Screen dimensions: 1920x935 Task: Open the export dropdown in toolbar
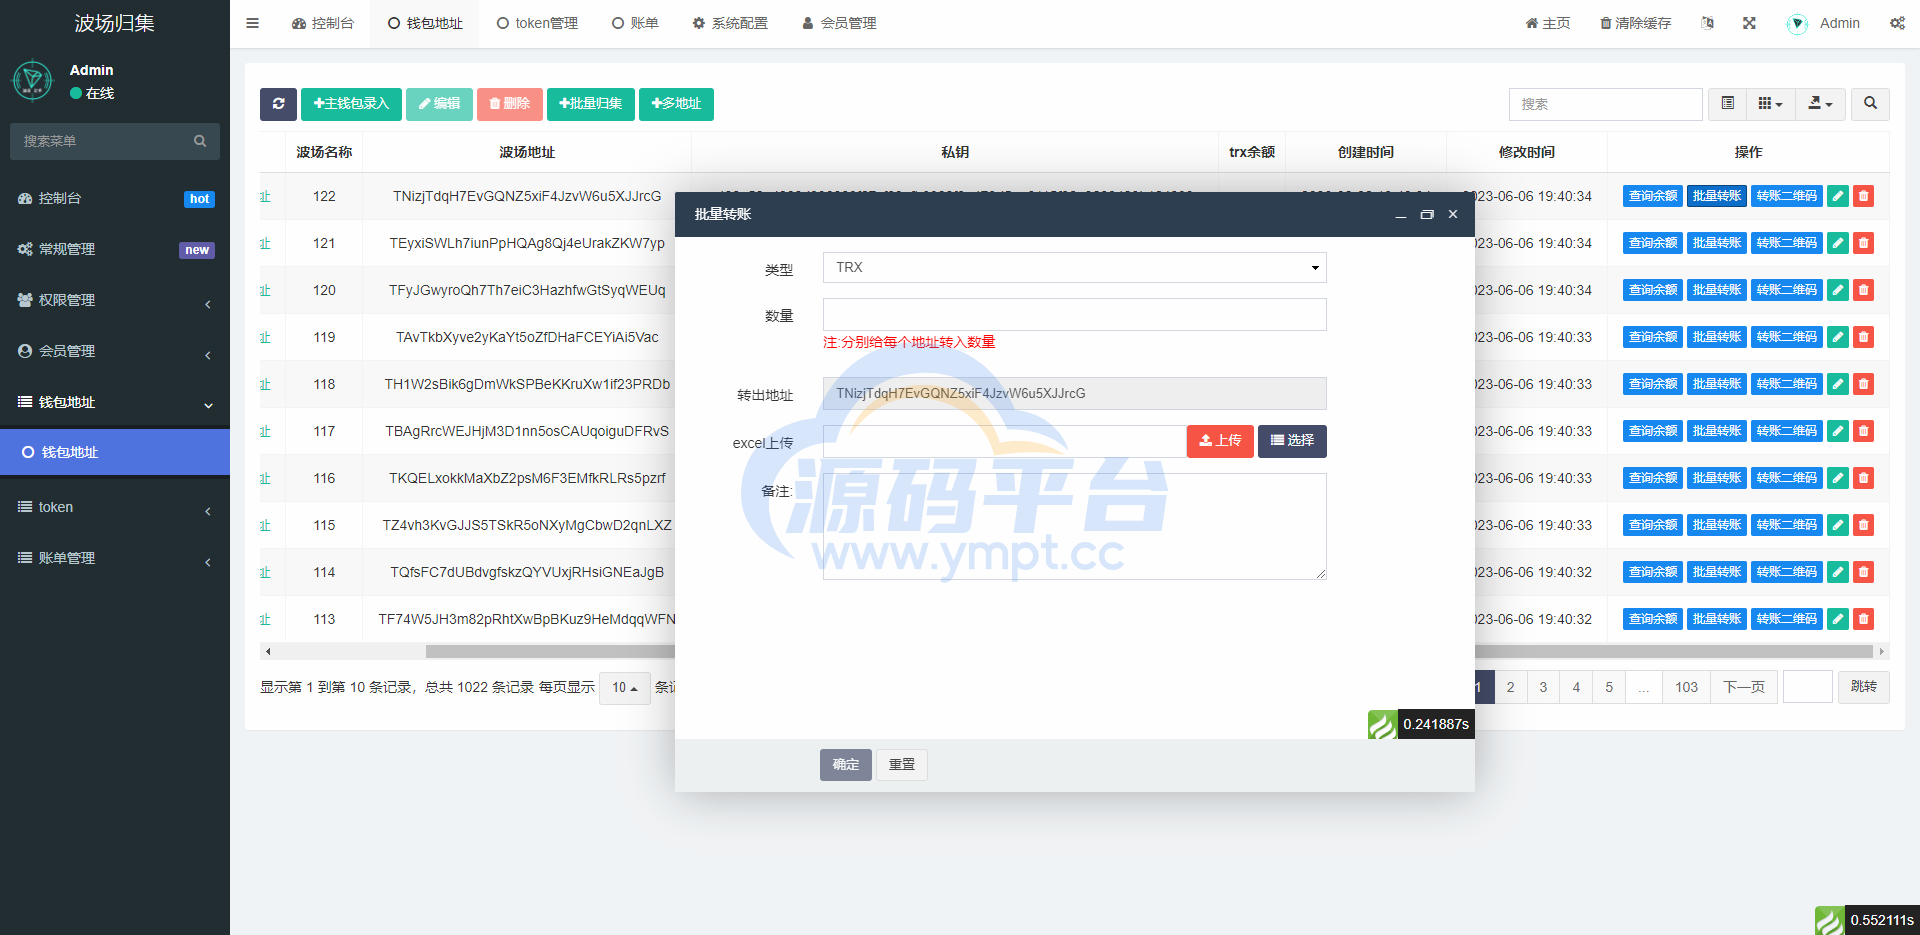click(x=1820, y=104)
